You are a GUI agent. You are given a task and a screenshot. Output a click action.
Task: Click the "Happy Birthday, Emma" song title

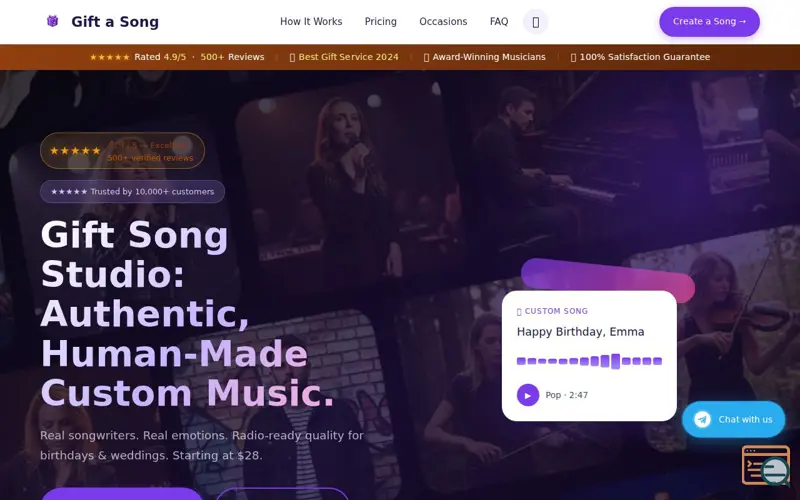pyautogui.click(x=580, y=332)
